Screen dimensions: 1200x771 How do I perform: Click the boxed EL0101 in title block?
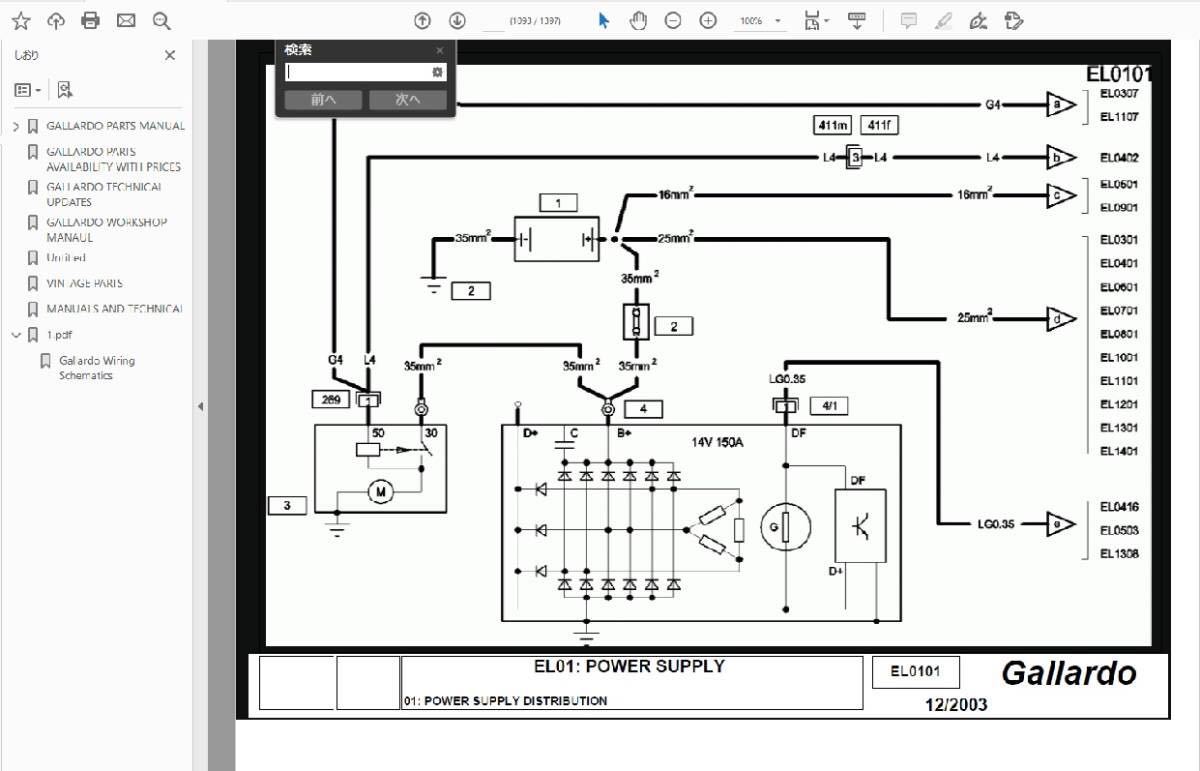[x=915, y=672]
